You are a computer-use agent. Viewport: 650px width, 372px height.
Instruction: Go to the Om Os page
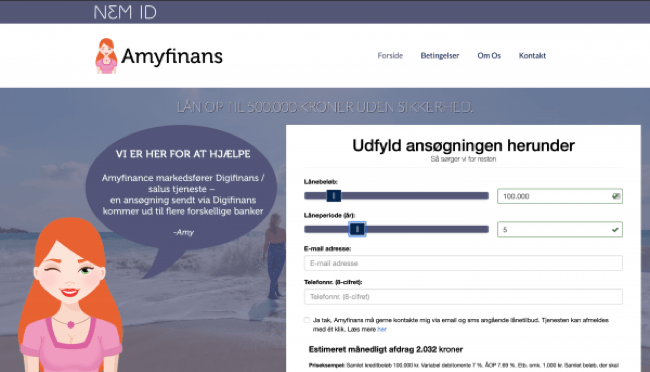pyautogui.click(x=489, y=56)
